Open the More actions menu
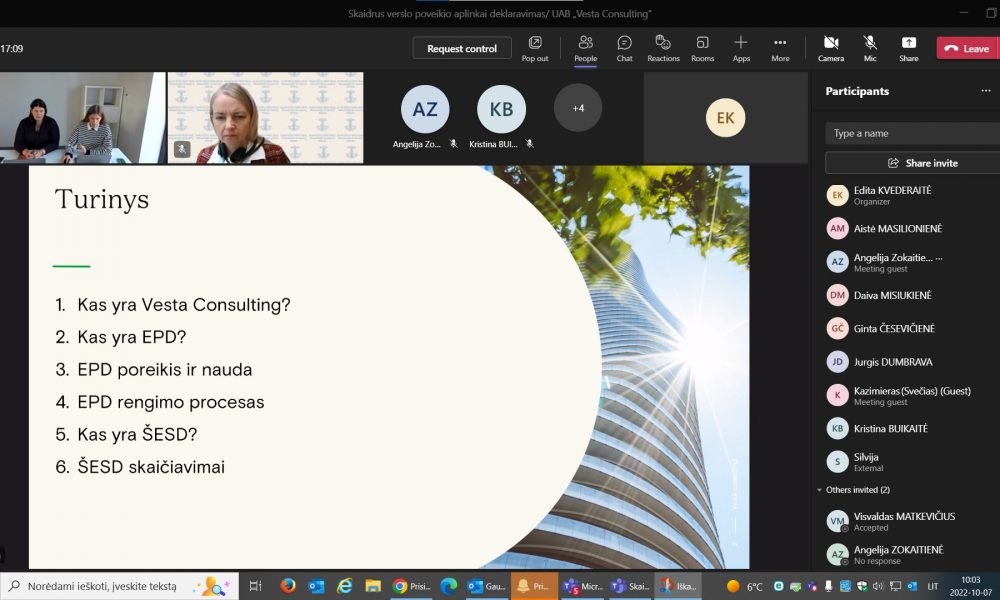 (780, 48)
